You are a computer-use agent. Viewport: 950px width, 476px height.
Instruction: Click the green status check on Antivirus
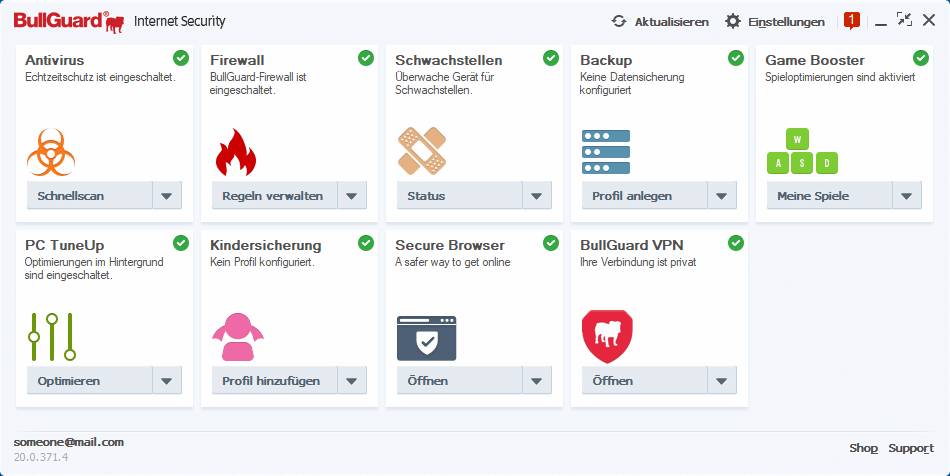pos(181,58)
